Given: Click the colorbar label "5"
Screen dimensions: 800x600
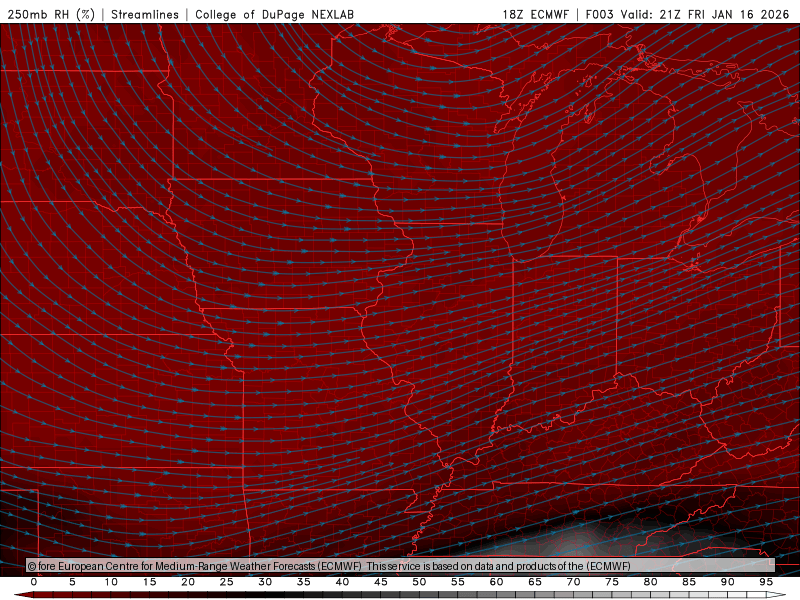Looking at the screenshot, I should coord(72,582).
